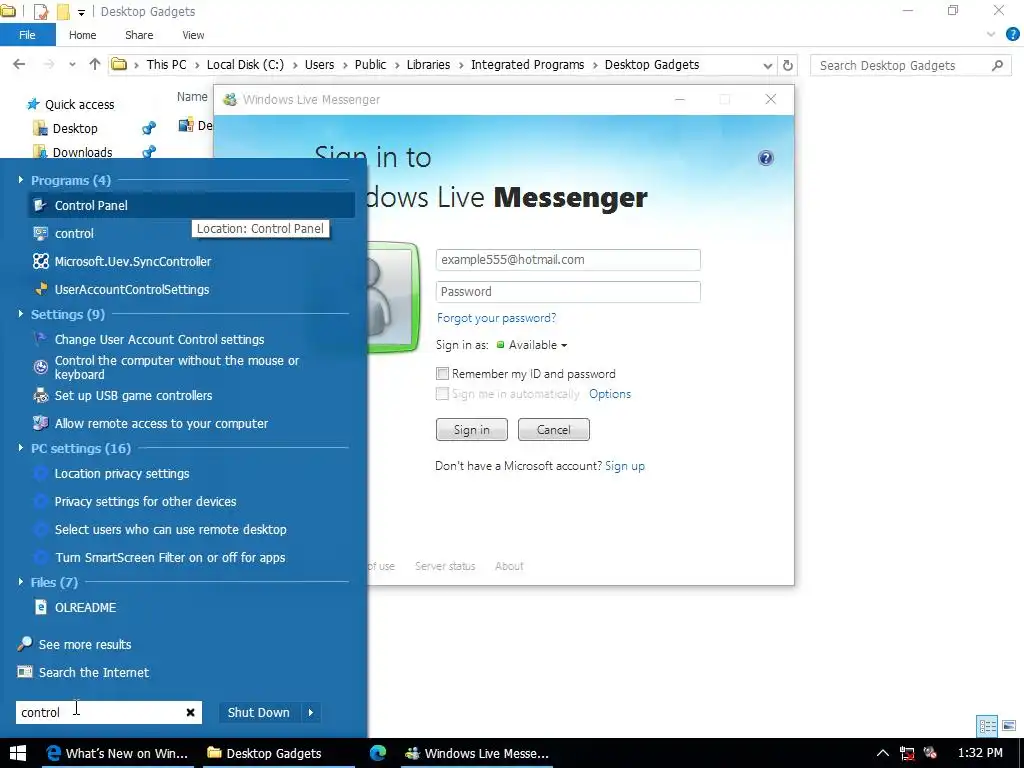Viewport: 1024px width, 768px height.
Task: Refresh the Explorer address bar
Action: [x=788, y=65]
